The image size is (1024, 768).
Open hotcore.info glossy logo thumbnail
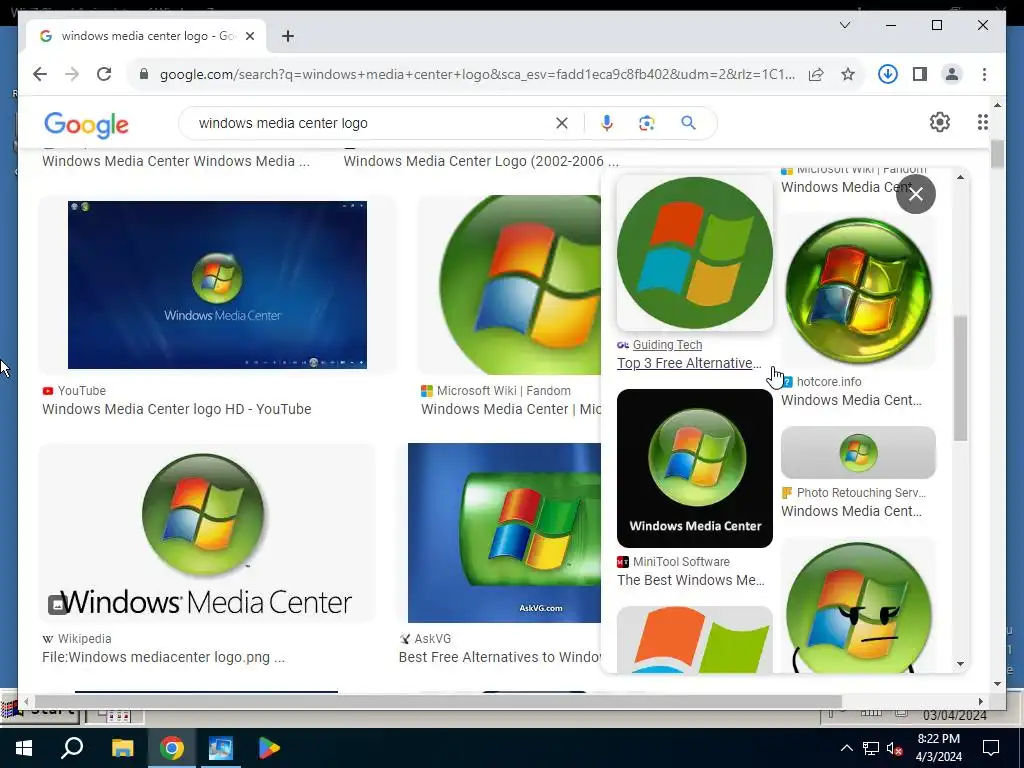(858, 291)
